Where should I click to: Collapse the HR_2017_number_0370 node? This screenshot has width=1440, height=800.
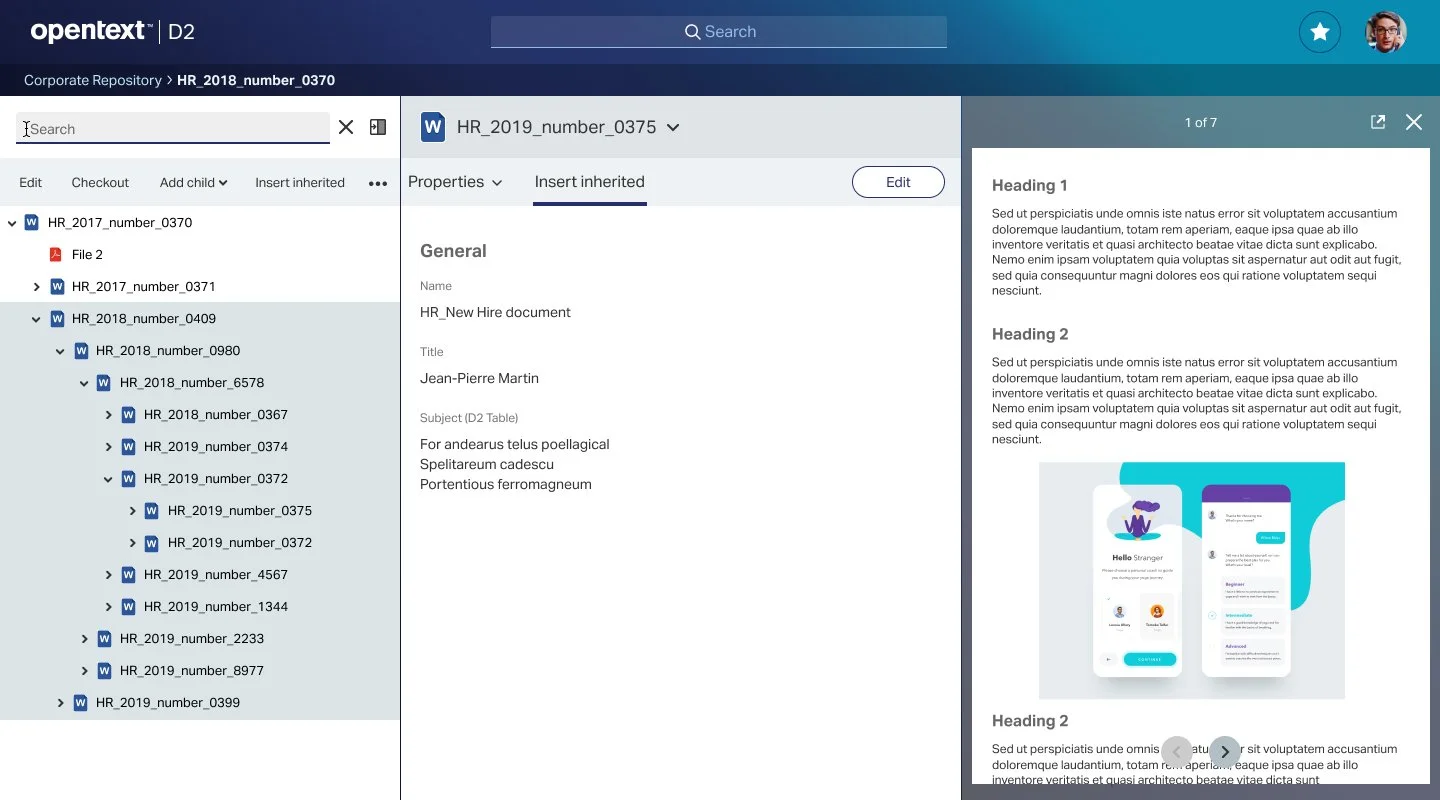coord(12,223)
